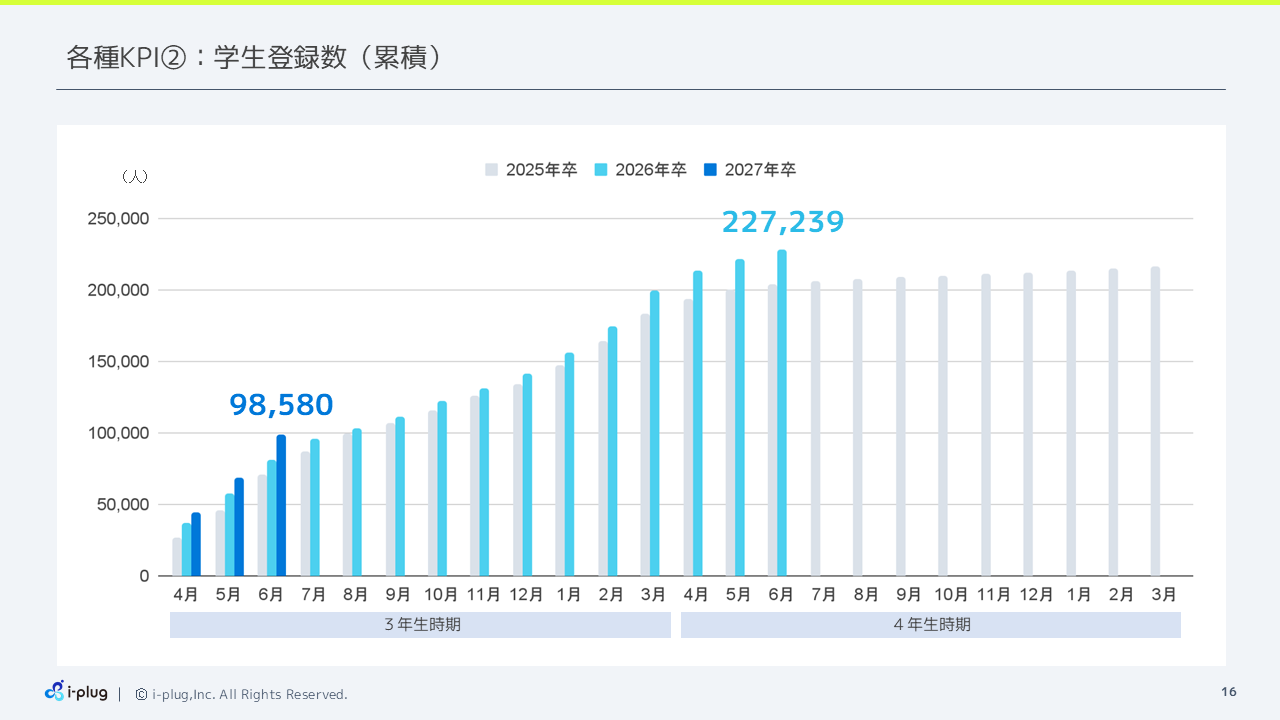Click the tallest 2026年卒 bar at 6月
Image resolution: width=1280 pixels, height=720 pixels.
781,410
